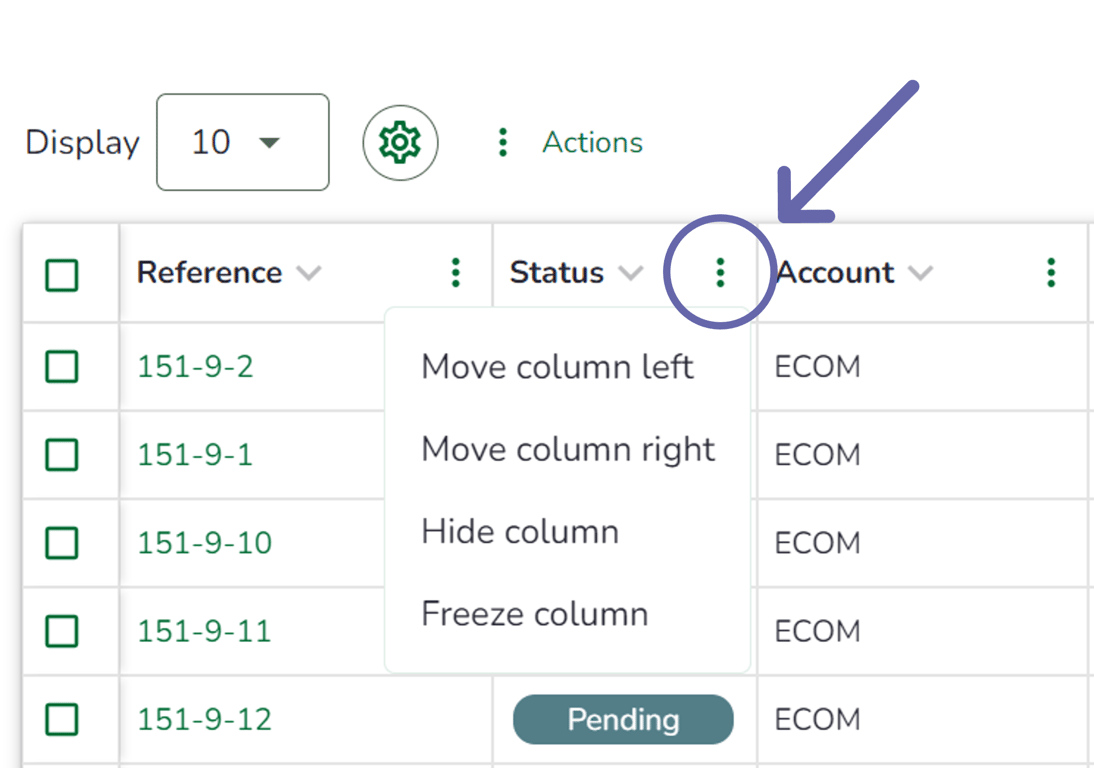This screenshot has height=768, width=1094.
Task: Click the green gear settings icon
Action: (x=400, y=143)
